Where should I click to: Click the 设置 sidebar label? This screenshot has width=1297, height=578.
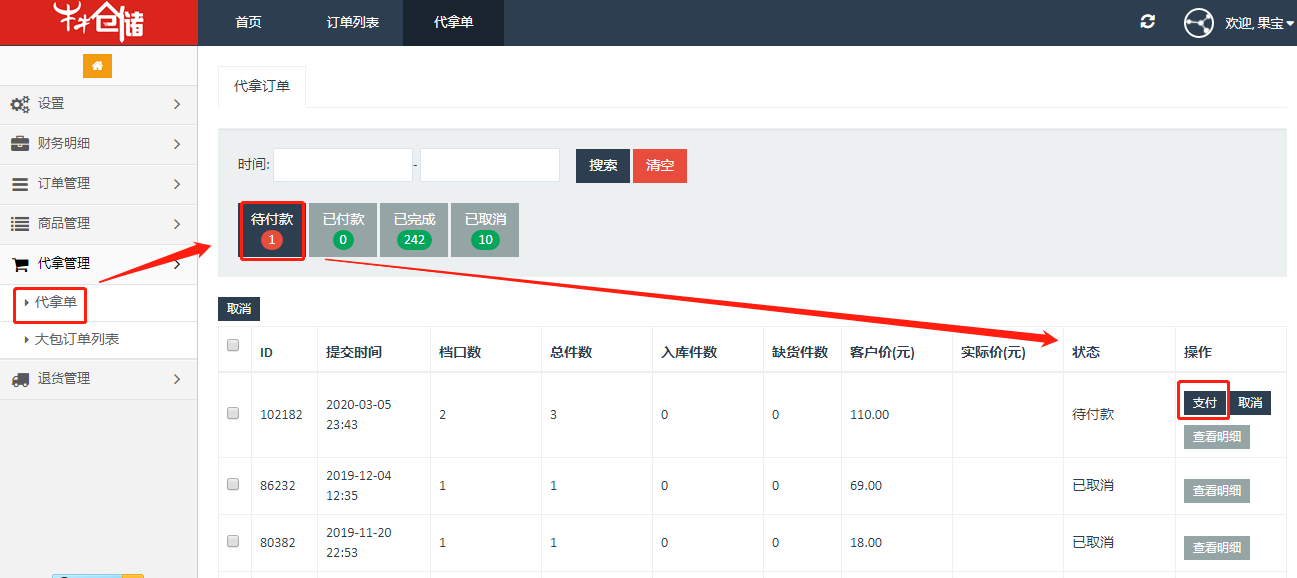(51, 104)
